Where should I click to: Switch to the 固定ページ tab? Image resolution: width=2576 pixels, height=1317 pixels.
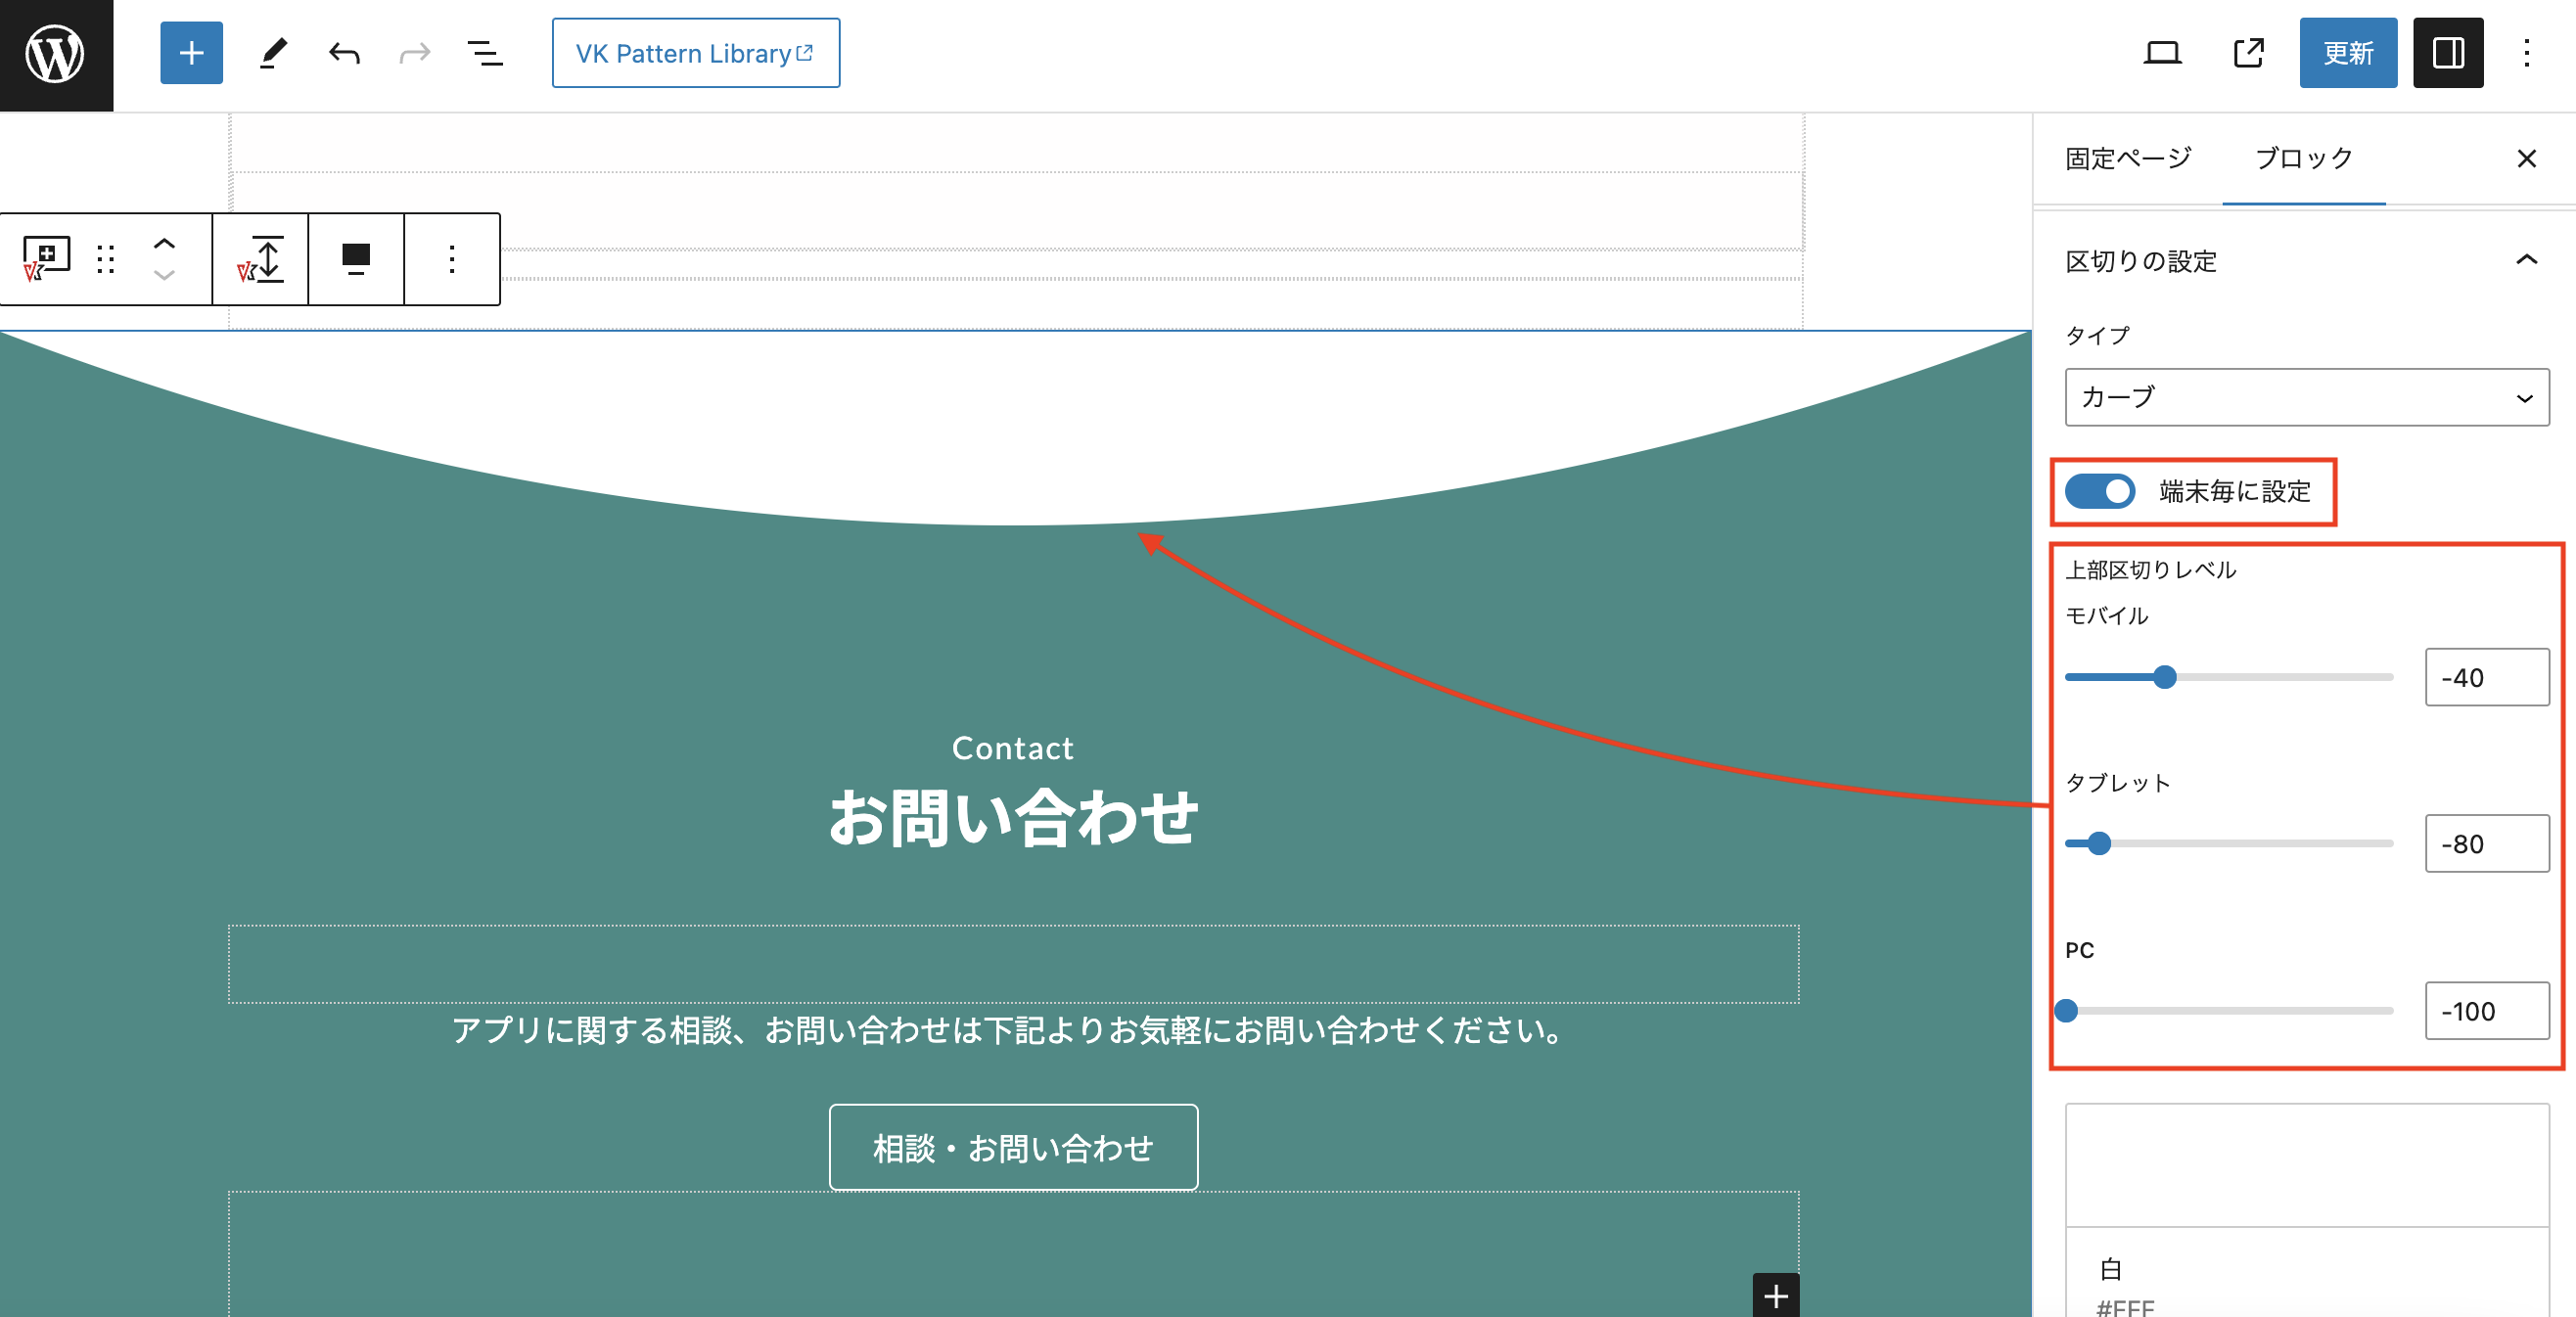(2128, 158)
